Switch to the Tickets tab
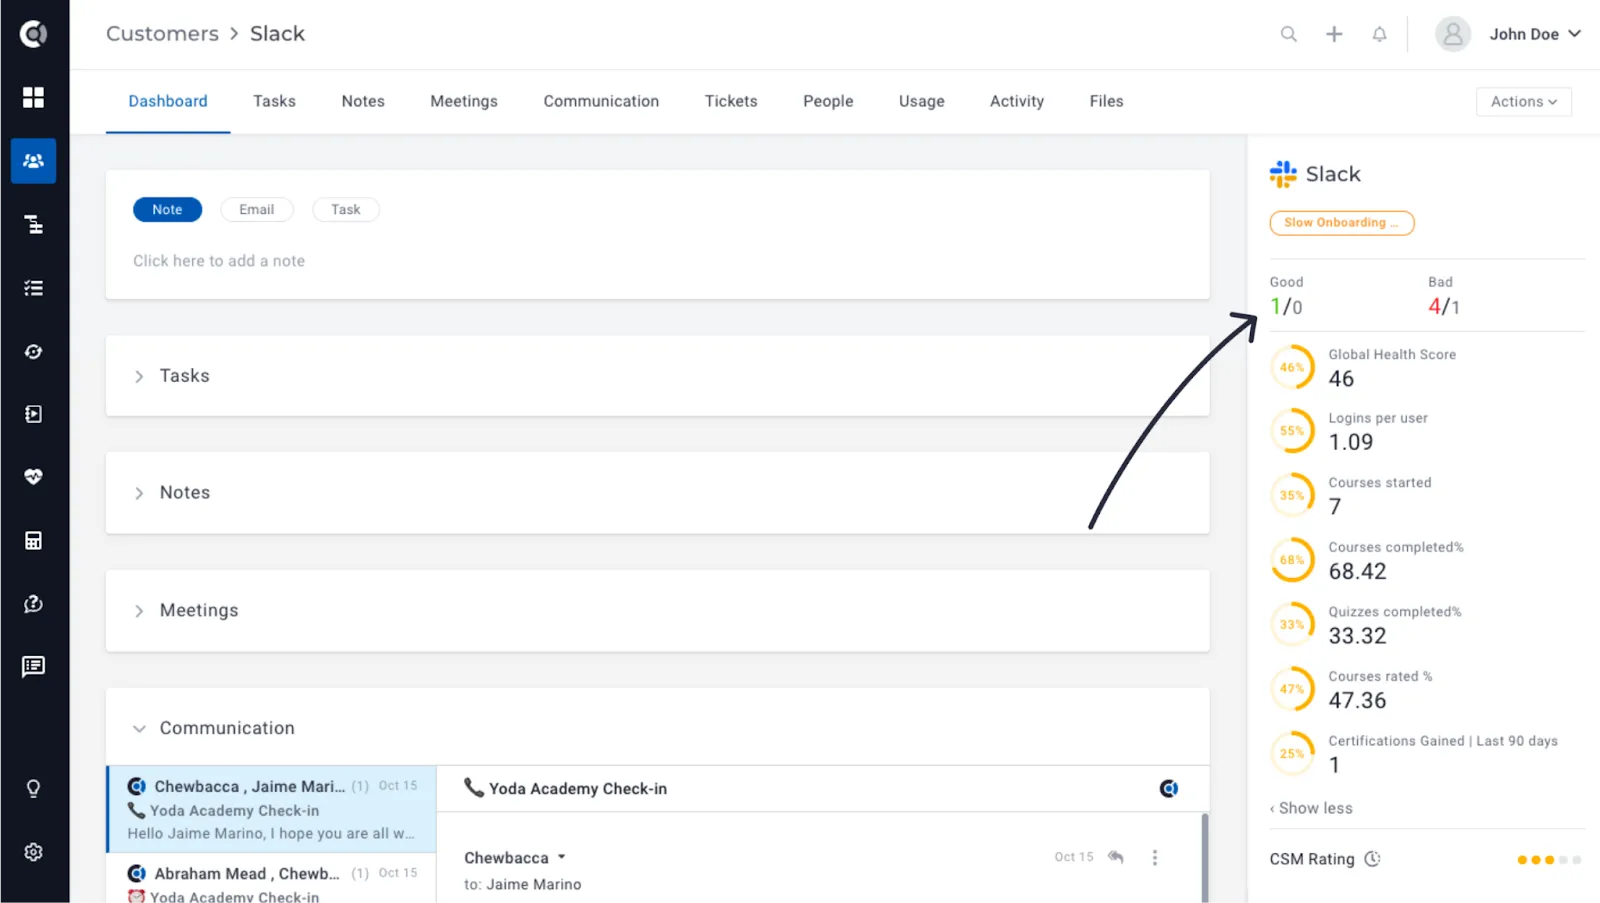This screenshot has height=903, width=1600. [731, 101]
